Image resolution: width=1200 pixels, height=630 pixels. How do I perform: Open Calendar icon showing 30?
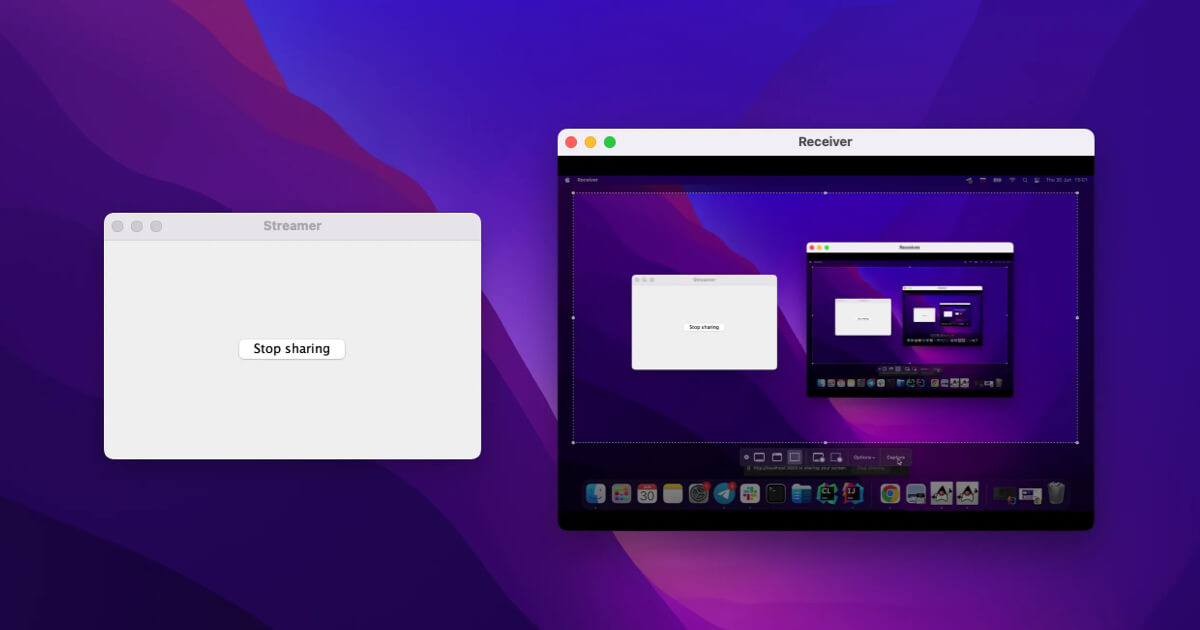[x=647, y=493]
